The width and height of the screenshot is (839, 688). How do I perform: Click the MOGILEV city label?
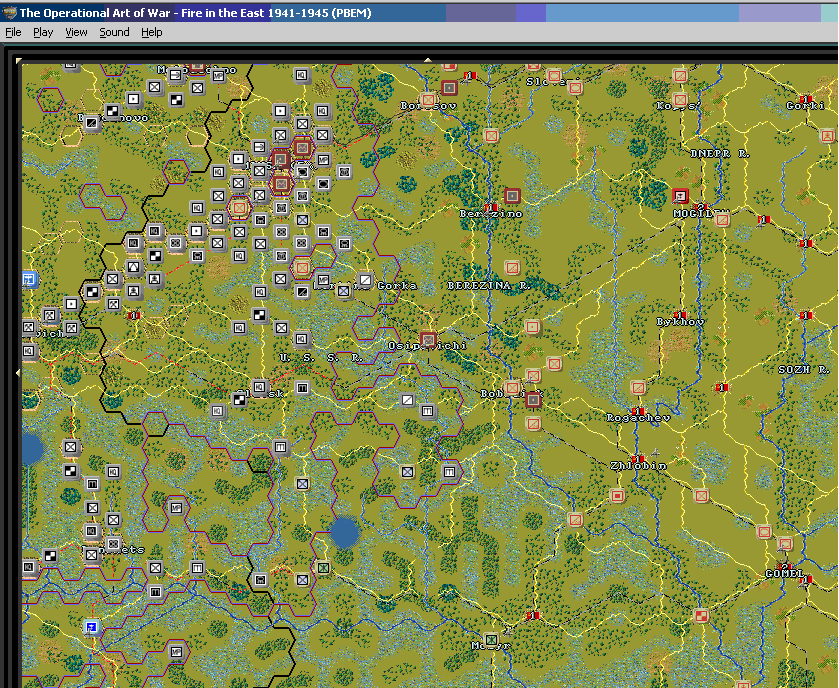point(701,213)
